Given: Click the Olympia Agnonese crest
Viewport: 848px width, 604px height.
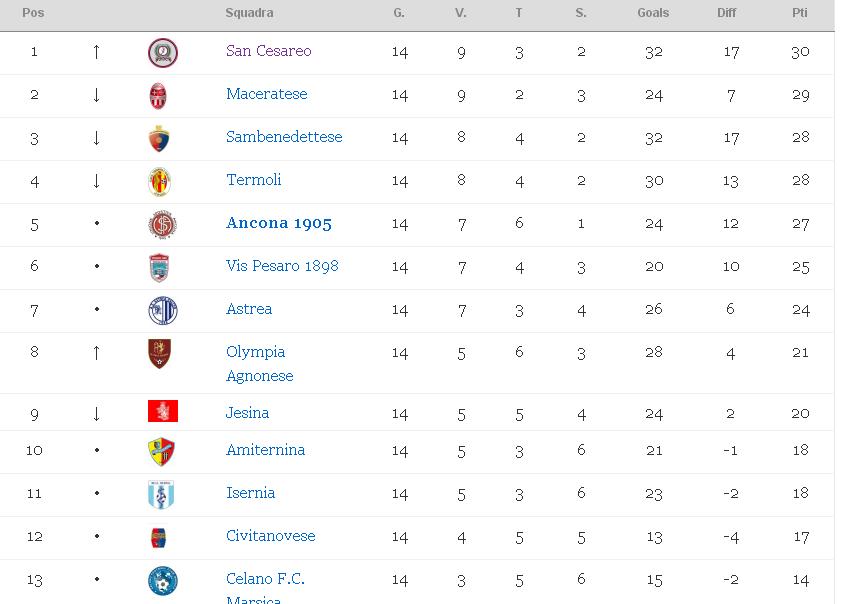Looking at the screenshot, I should [160, 354].
